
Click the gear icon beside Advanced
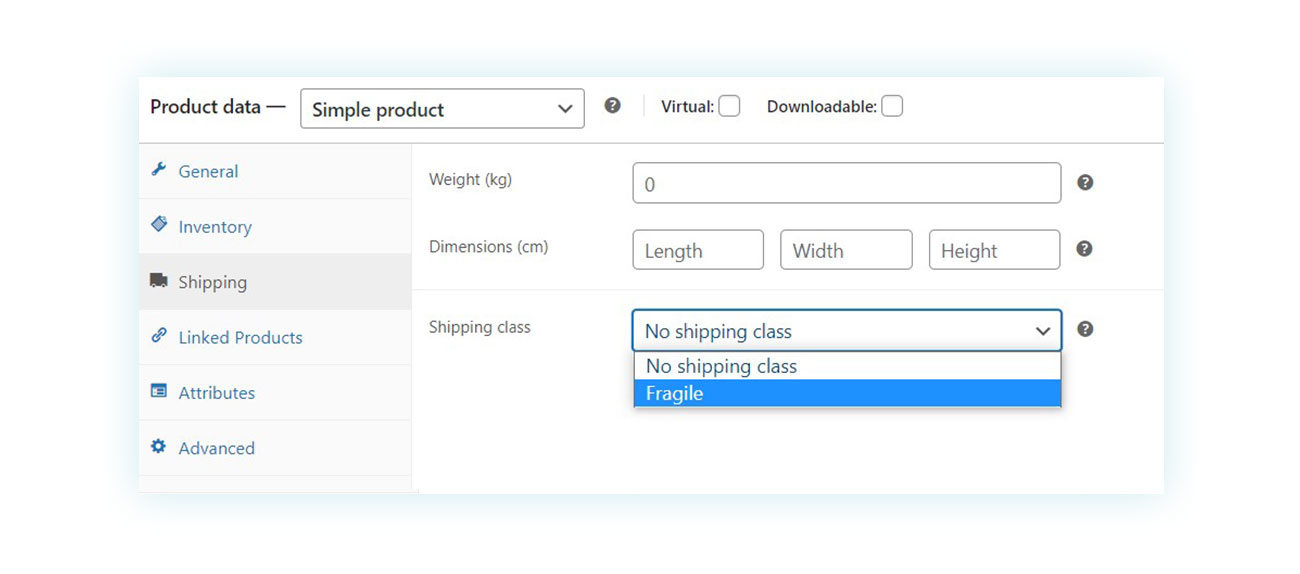pos(158,447)
